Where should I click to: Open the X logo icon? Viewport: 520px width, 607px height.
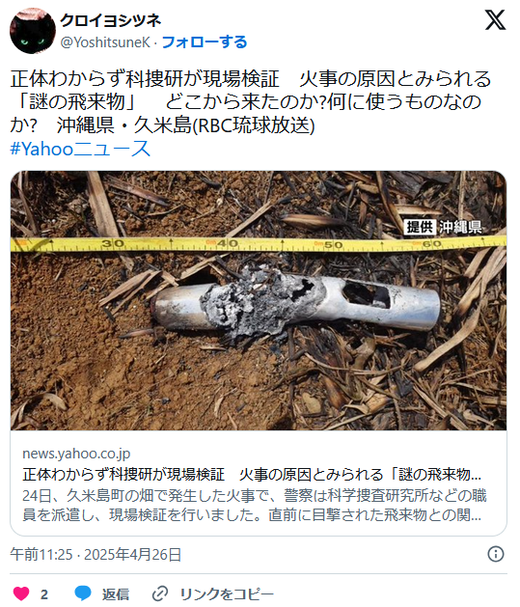[x=495, y=20]
